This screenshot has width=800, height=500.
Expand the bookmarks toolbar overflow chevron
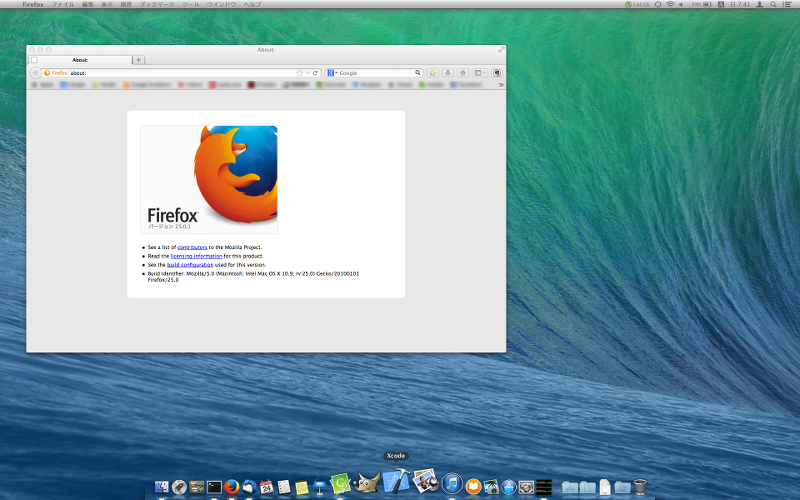coord(500,85)
